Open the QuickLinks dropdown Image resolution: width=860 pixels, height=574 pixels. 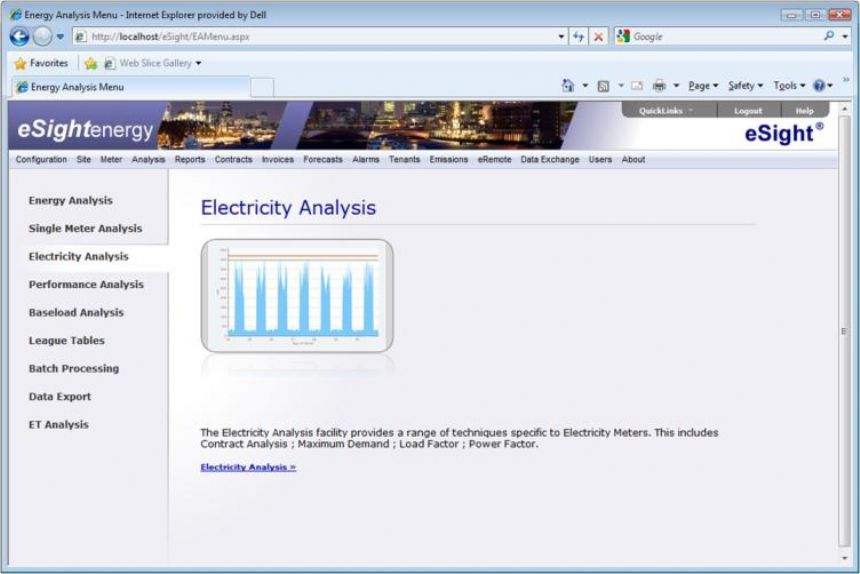[666, 111]
